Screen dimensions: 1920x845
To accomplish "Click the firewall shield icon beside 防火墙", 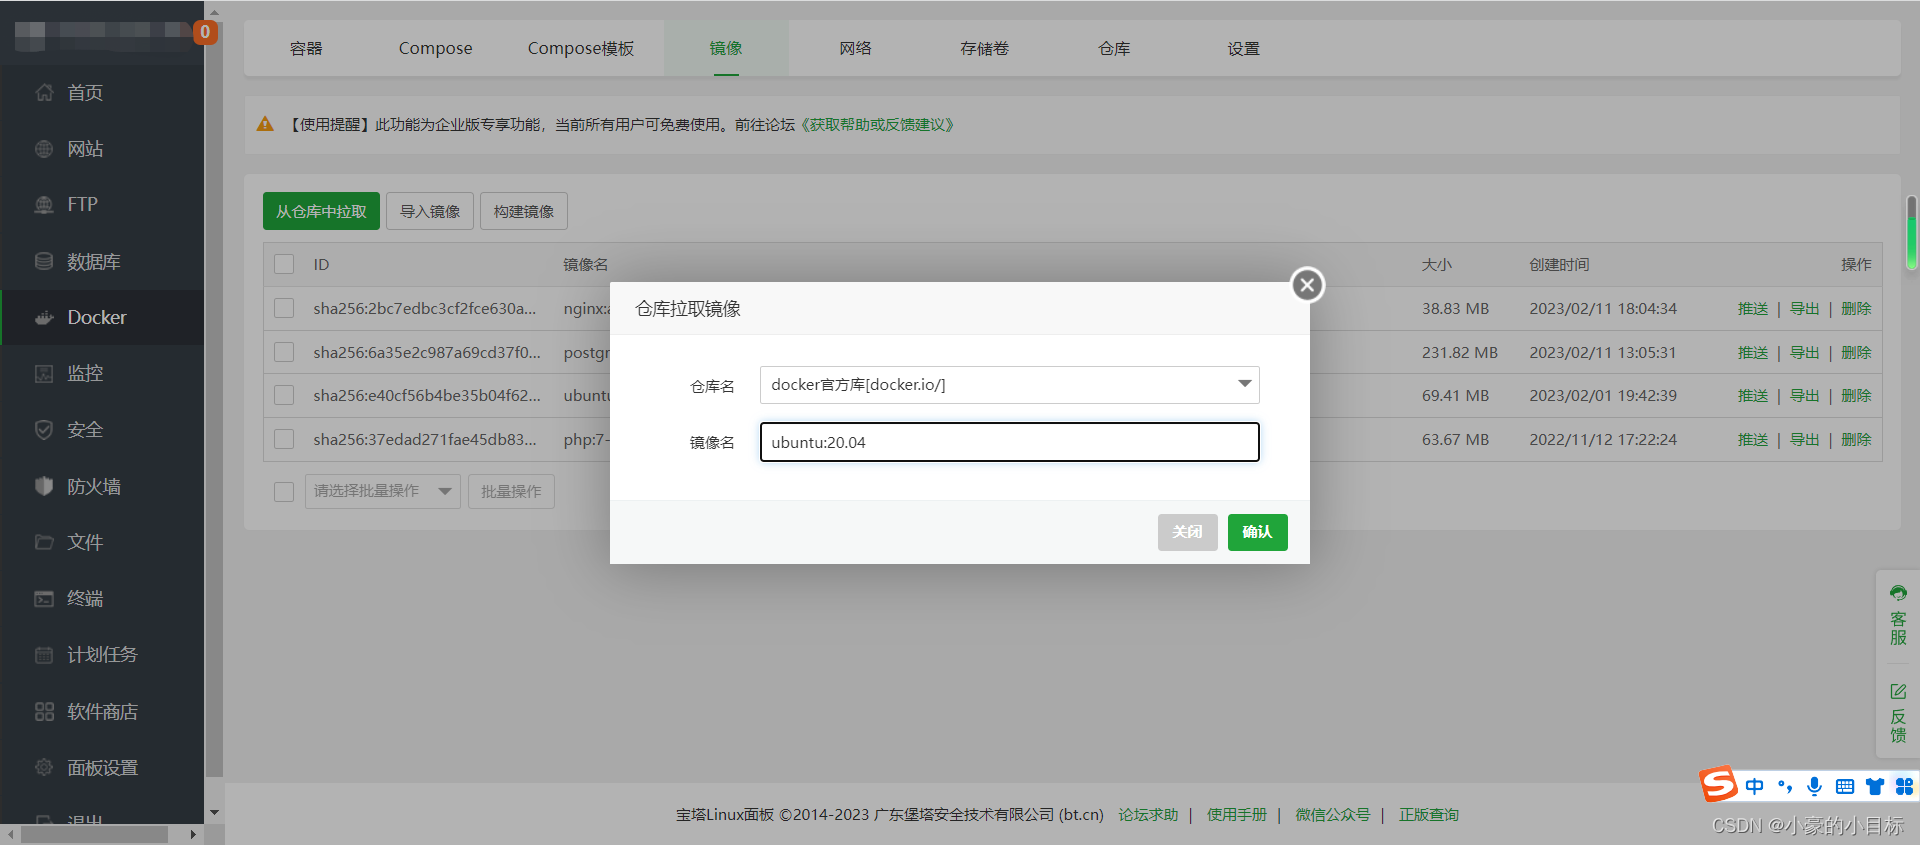I will (44, 486).
